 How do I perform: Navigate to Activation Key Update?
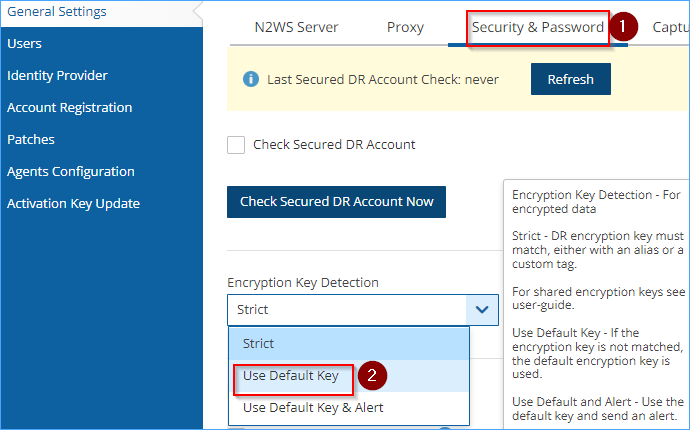(73, 204)
